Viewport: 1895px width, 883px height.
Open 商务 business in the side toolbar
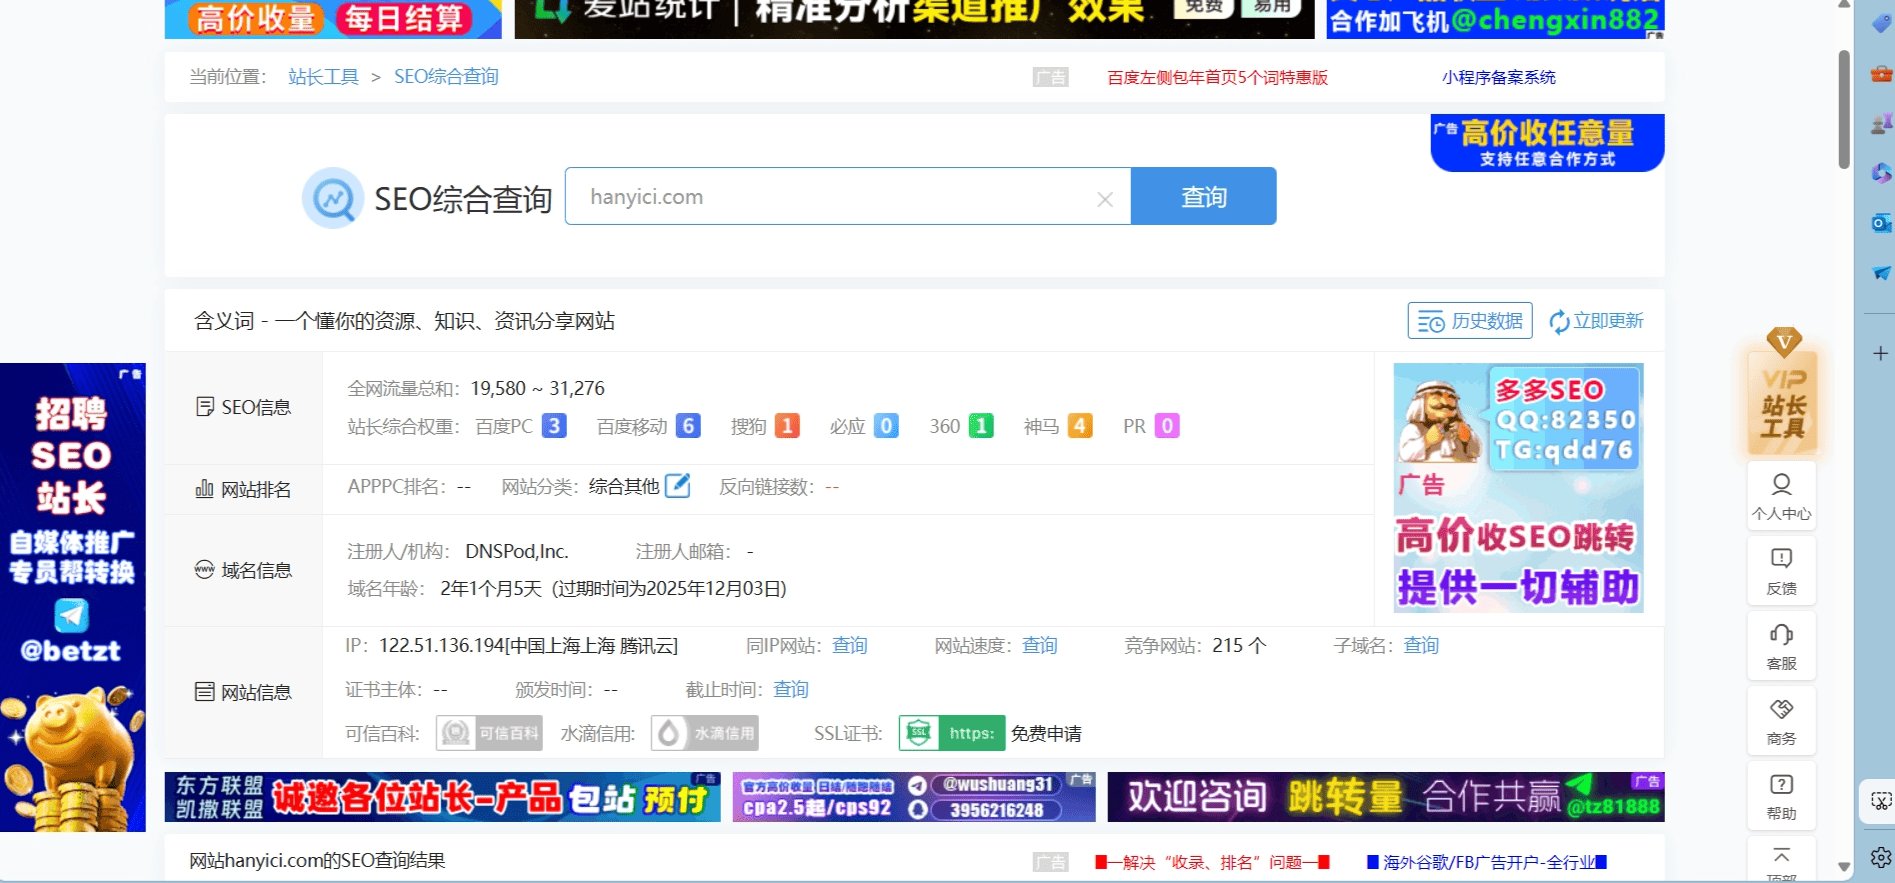point(1782,721)
